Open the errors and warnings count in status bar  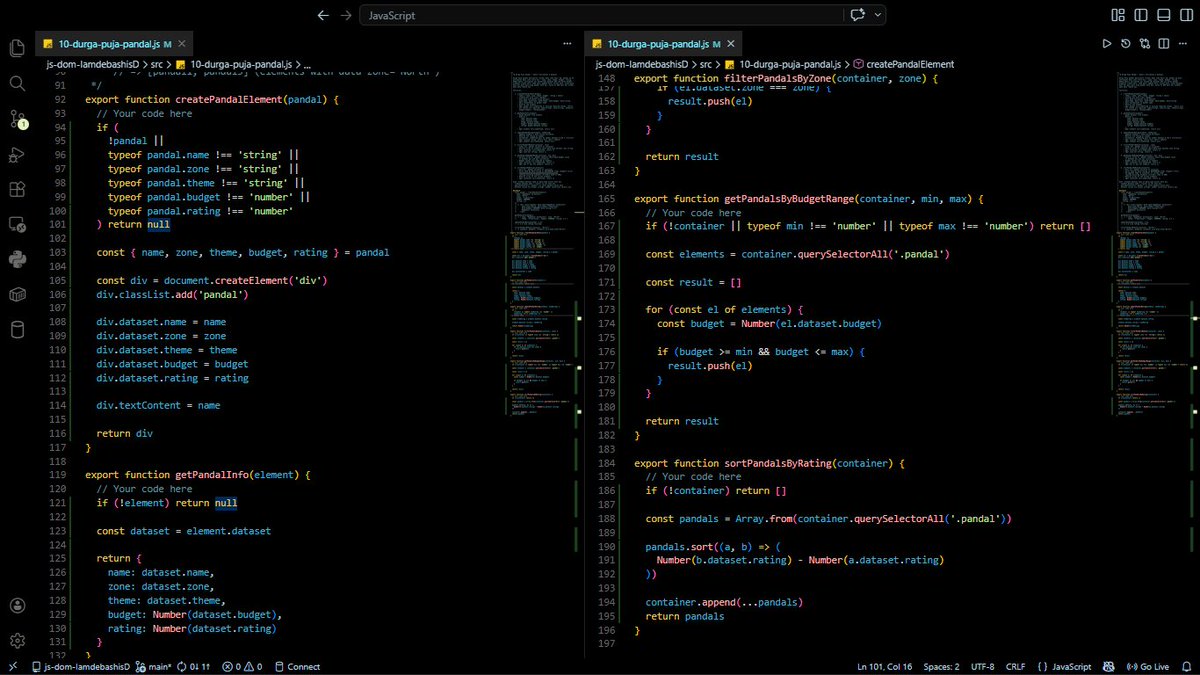click(242, 666)
